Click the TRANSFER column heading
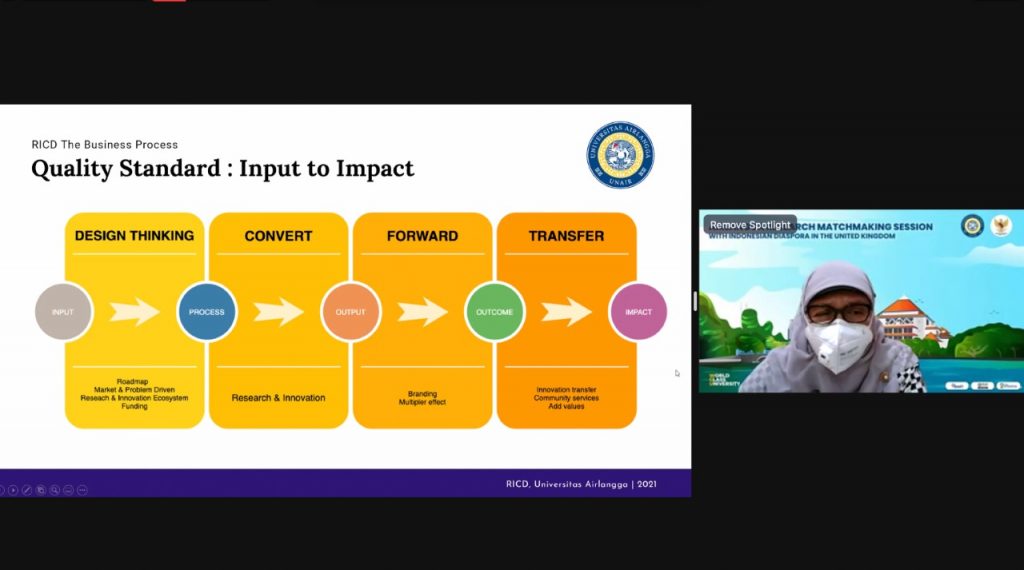 tap(566, 236)
